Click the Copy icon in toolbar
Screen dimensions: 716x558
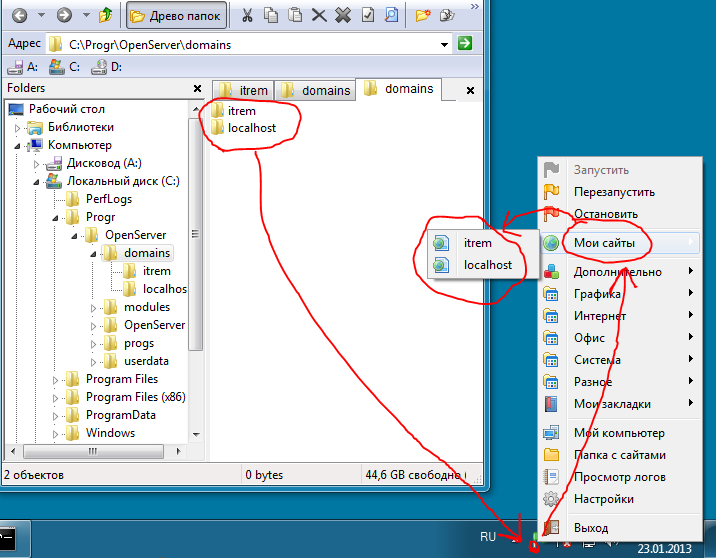[271, 16]
